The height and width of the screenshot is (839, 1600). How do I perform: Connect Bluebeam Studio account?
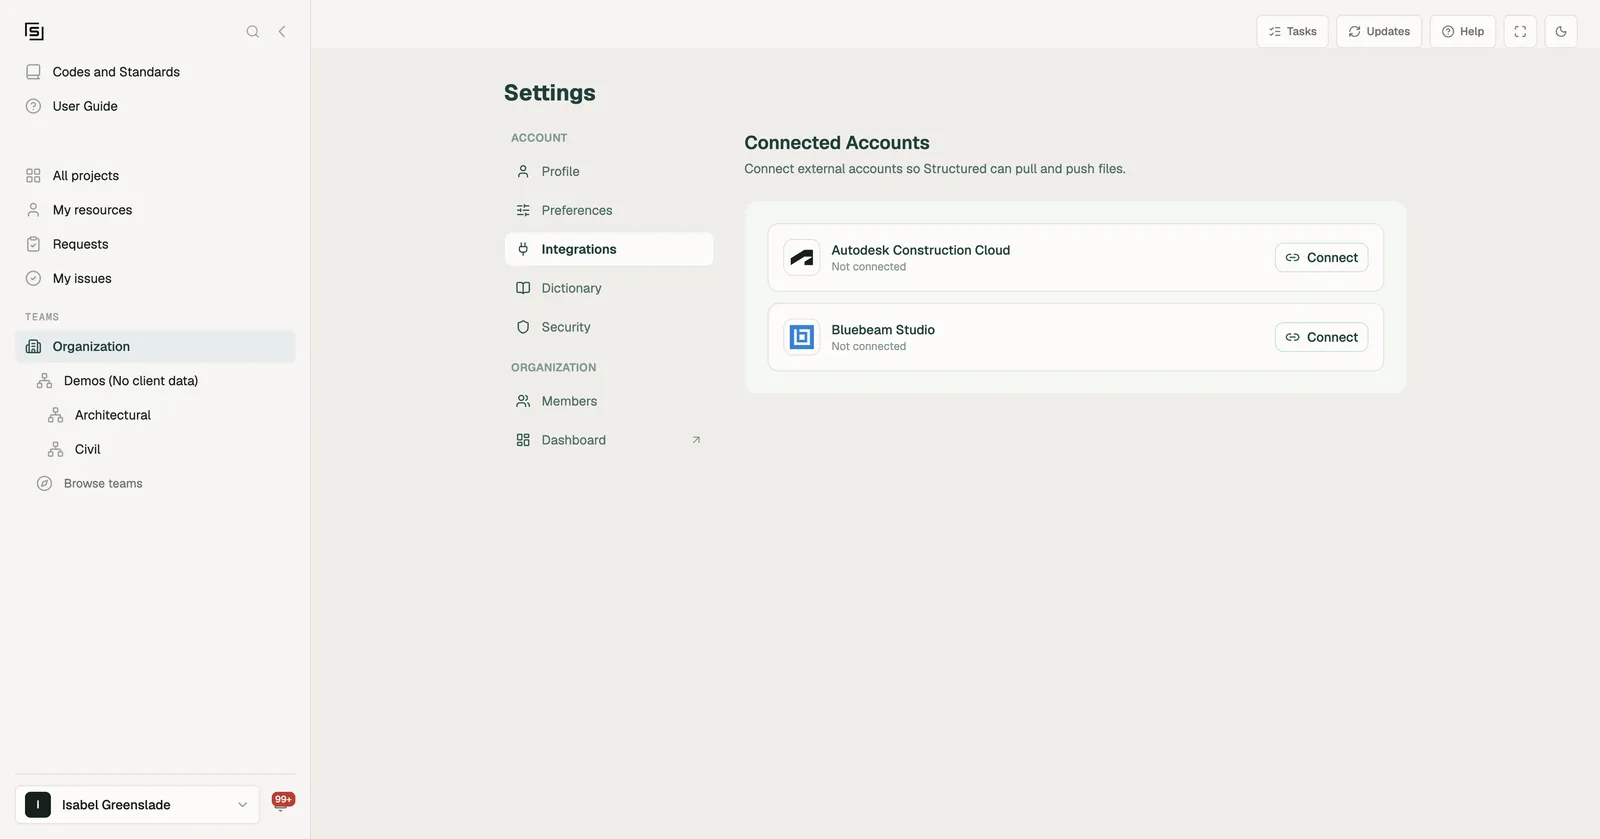[1321, 337]
